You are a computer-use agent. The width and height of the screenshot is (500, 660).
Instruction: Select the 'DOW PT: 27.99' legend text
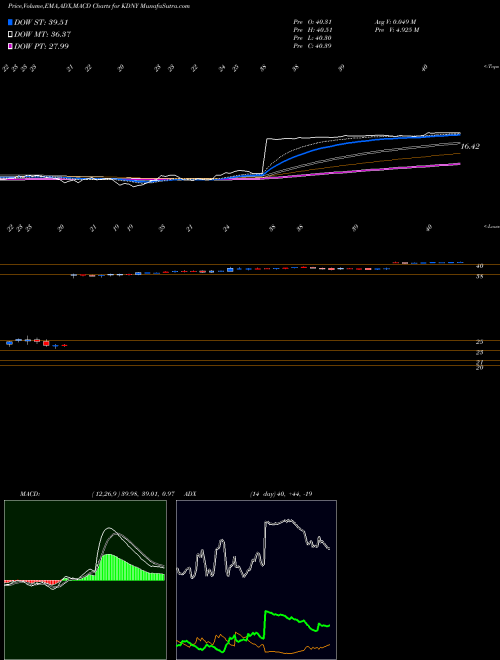pos(41,46)
